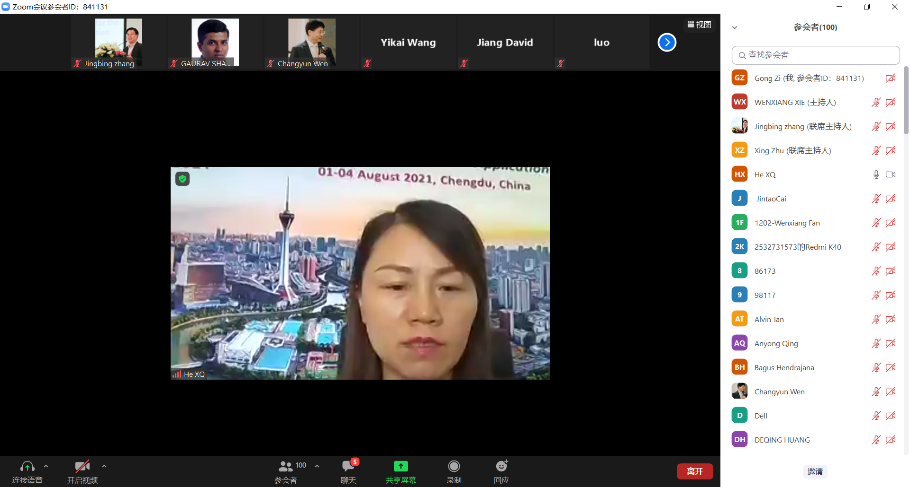910x487 pixels.
Task: Click Xing Zhu's muted microphone icon
Action: [876, 151]
